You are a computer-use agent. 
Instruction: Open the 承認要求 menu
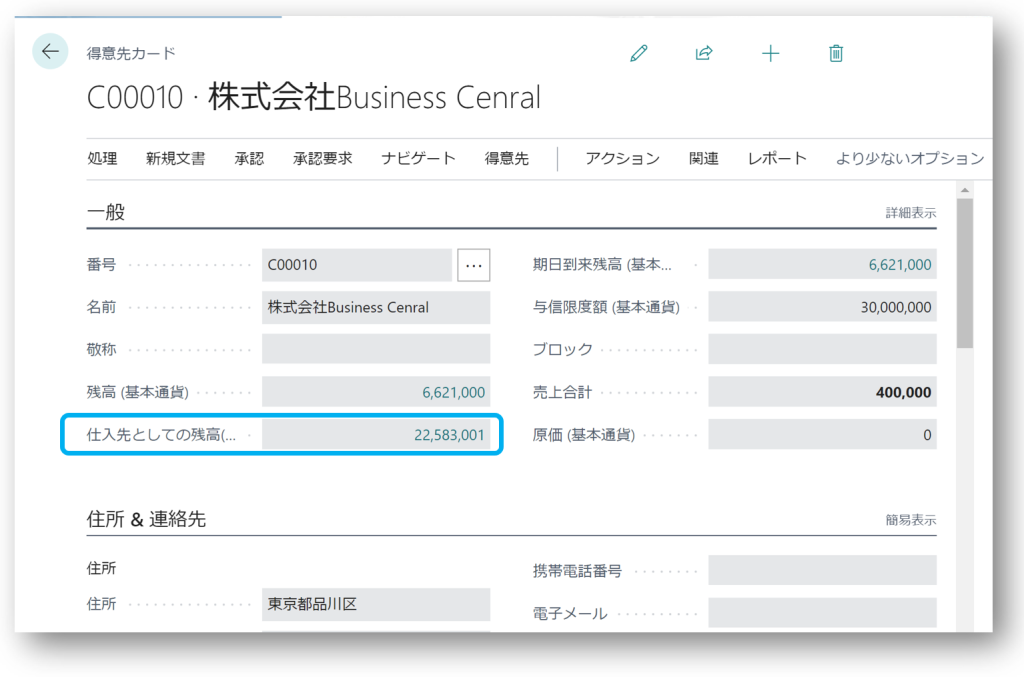point(323,159)
